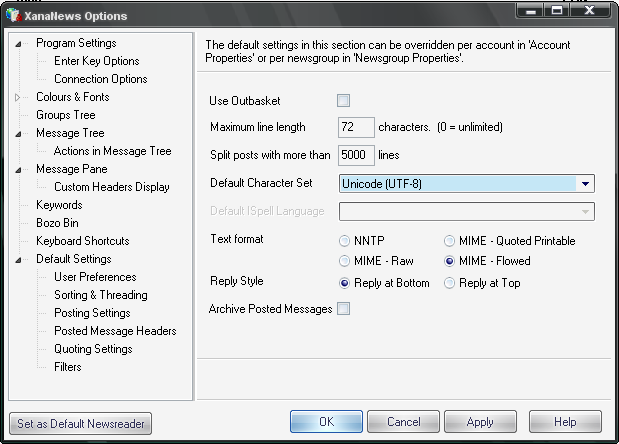Open Help for this dialog
Screen dimensions: 619x444
(565, 422)
